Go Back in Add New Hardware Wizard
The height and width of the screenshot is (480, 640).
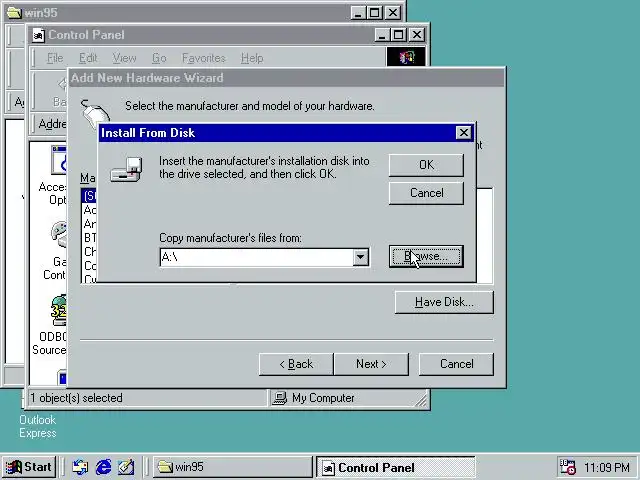tap(296, 364)
